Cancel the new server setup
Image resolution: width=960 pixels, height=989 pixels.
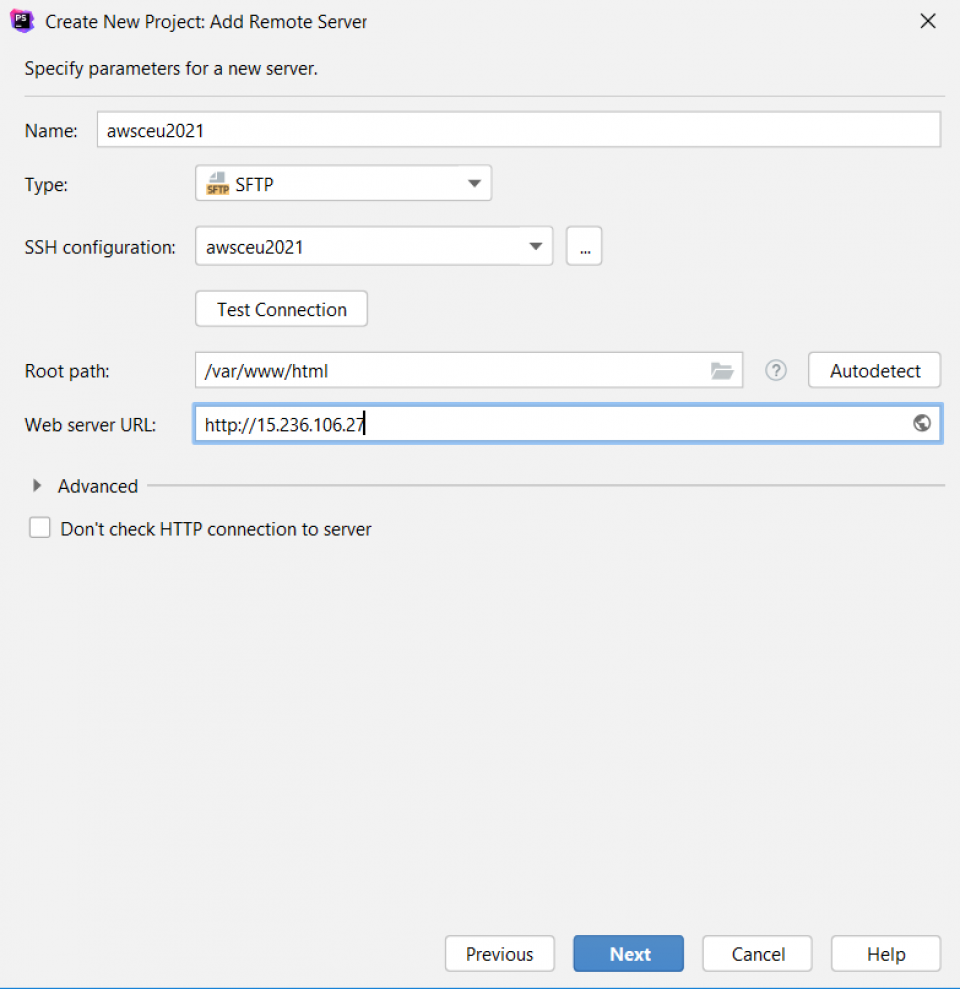coord(756,953)
